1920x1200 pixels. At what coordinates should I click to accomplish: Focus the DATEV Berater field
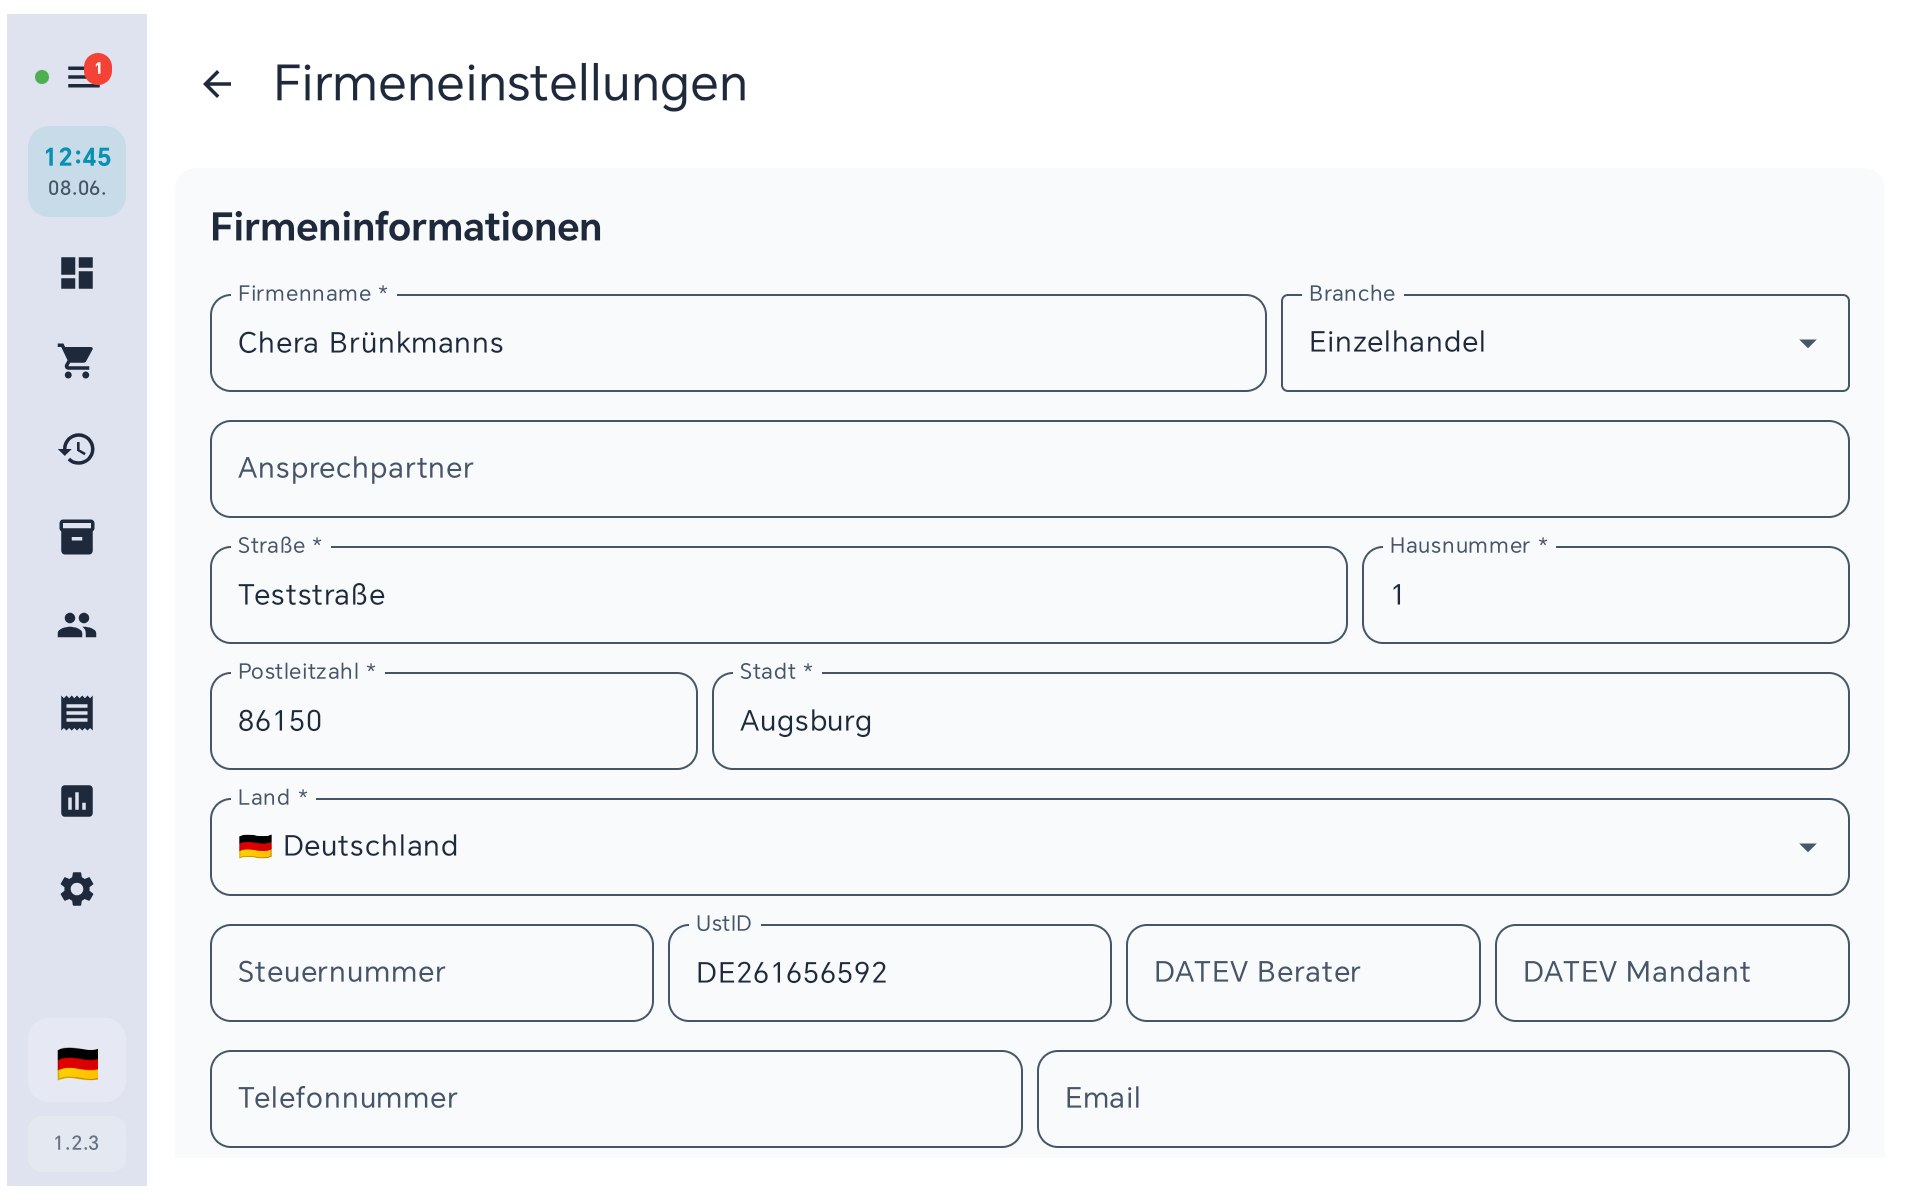1303,973
